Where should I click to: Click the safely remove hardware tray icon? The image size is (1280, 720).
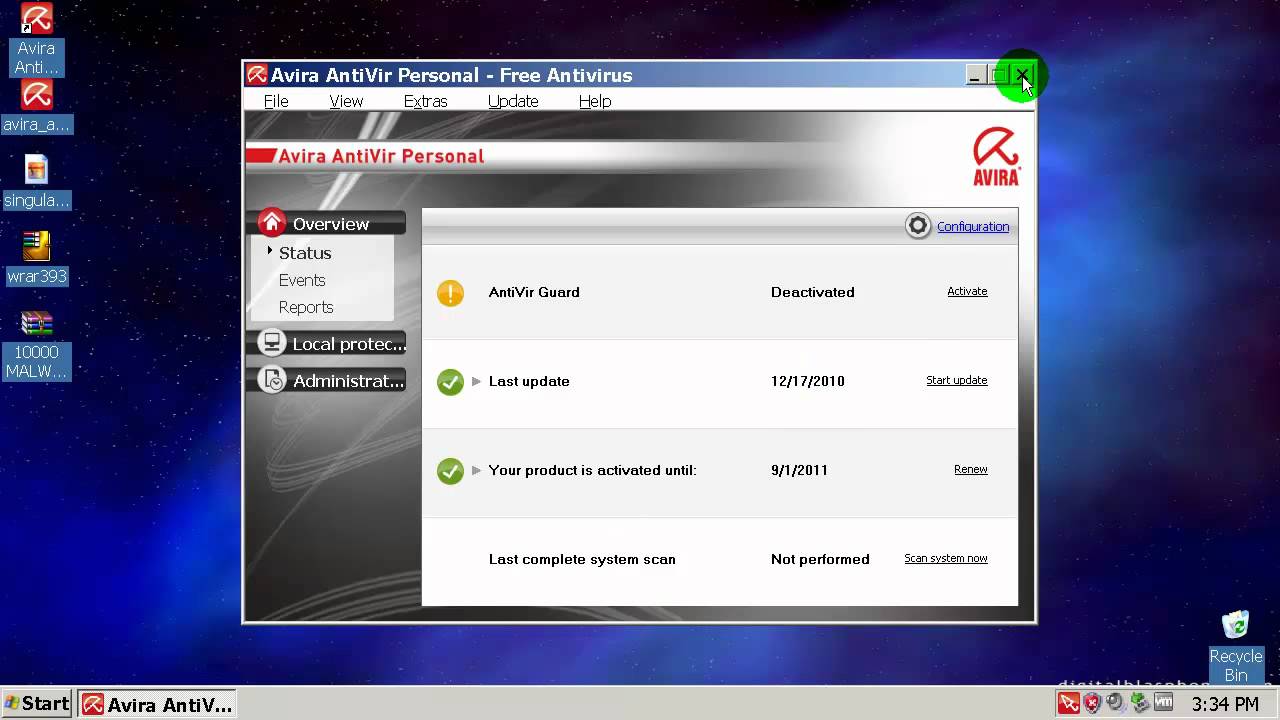(x=1139, y=704)
